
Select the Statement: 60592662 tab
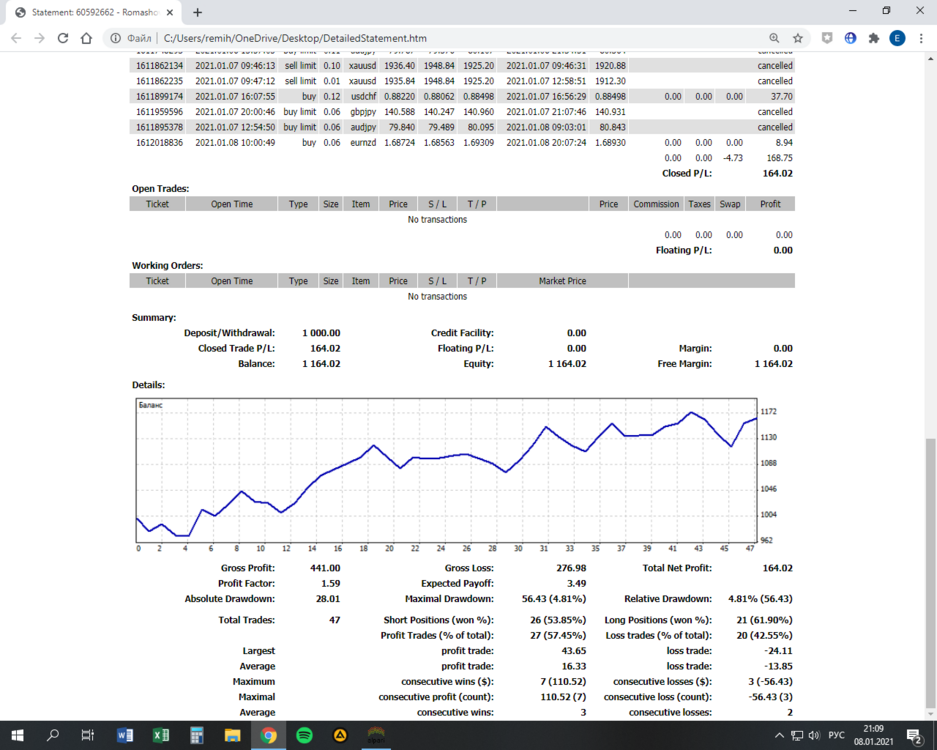tap(94, 13)
